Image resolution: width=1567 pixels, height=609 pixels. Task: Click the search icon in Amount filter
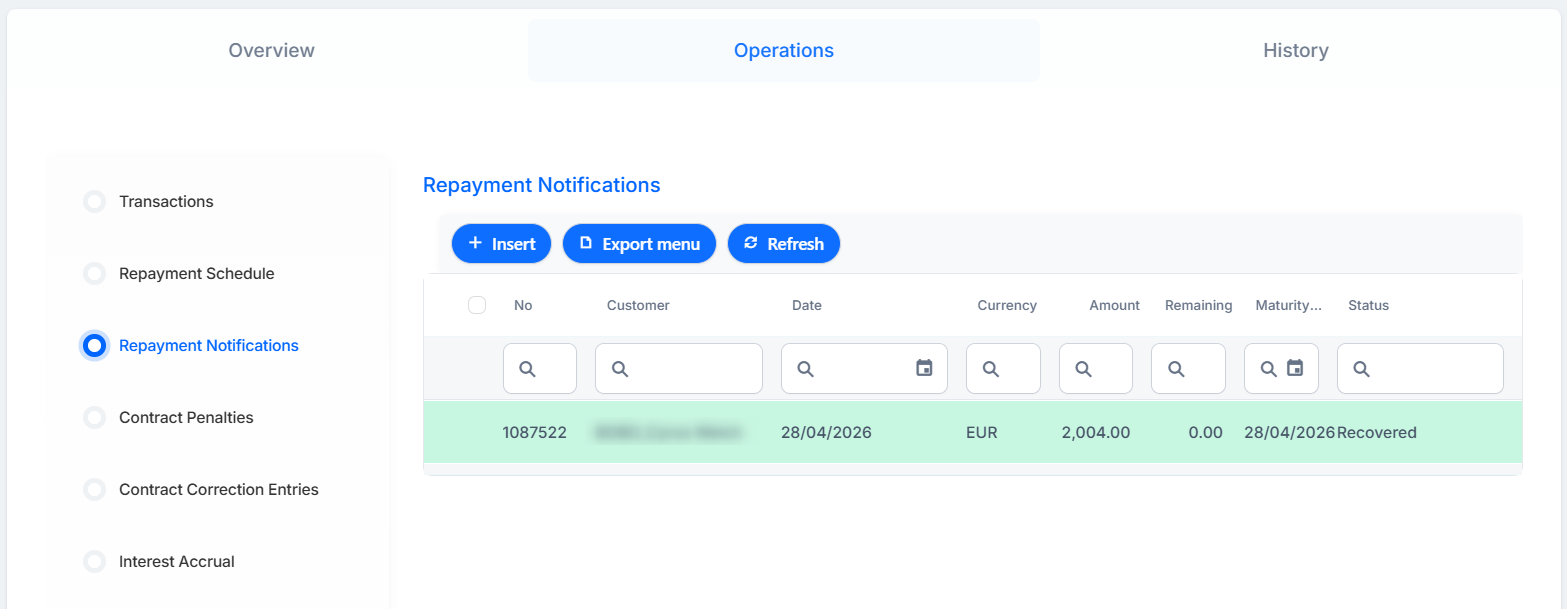pos(1083,369)
